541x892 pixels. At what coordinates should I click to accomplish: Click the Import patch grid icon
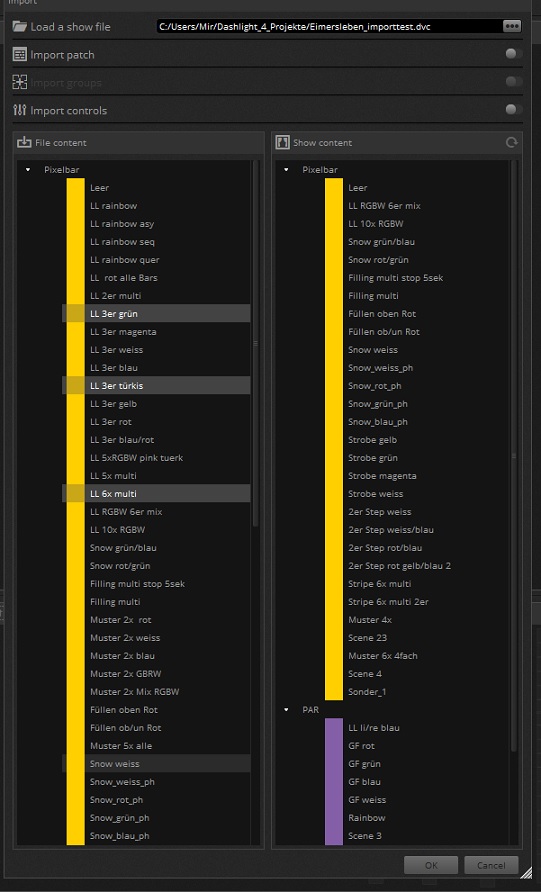click(20, 55)
